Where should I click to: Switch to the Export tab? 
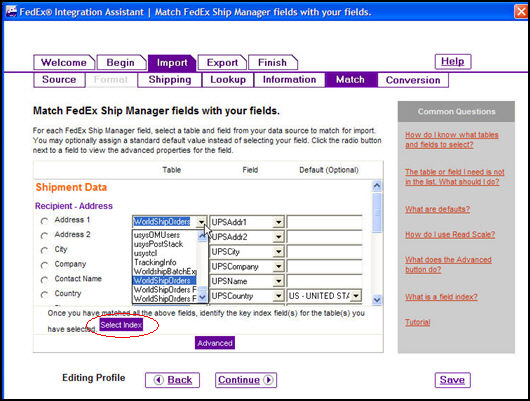click(222, 63)
